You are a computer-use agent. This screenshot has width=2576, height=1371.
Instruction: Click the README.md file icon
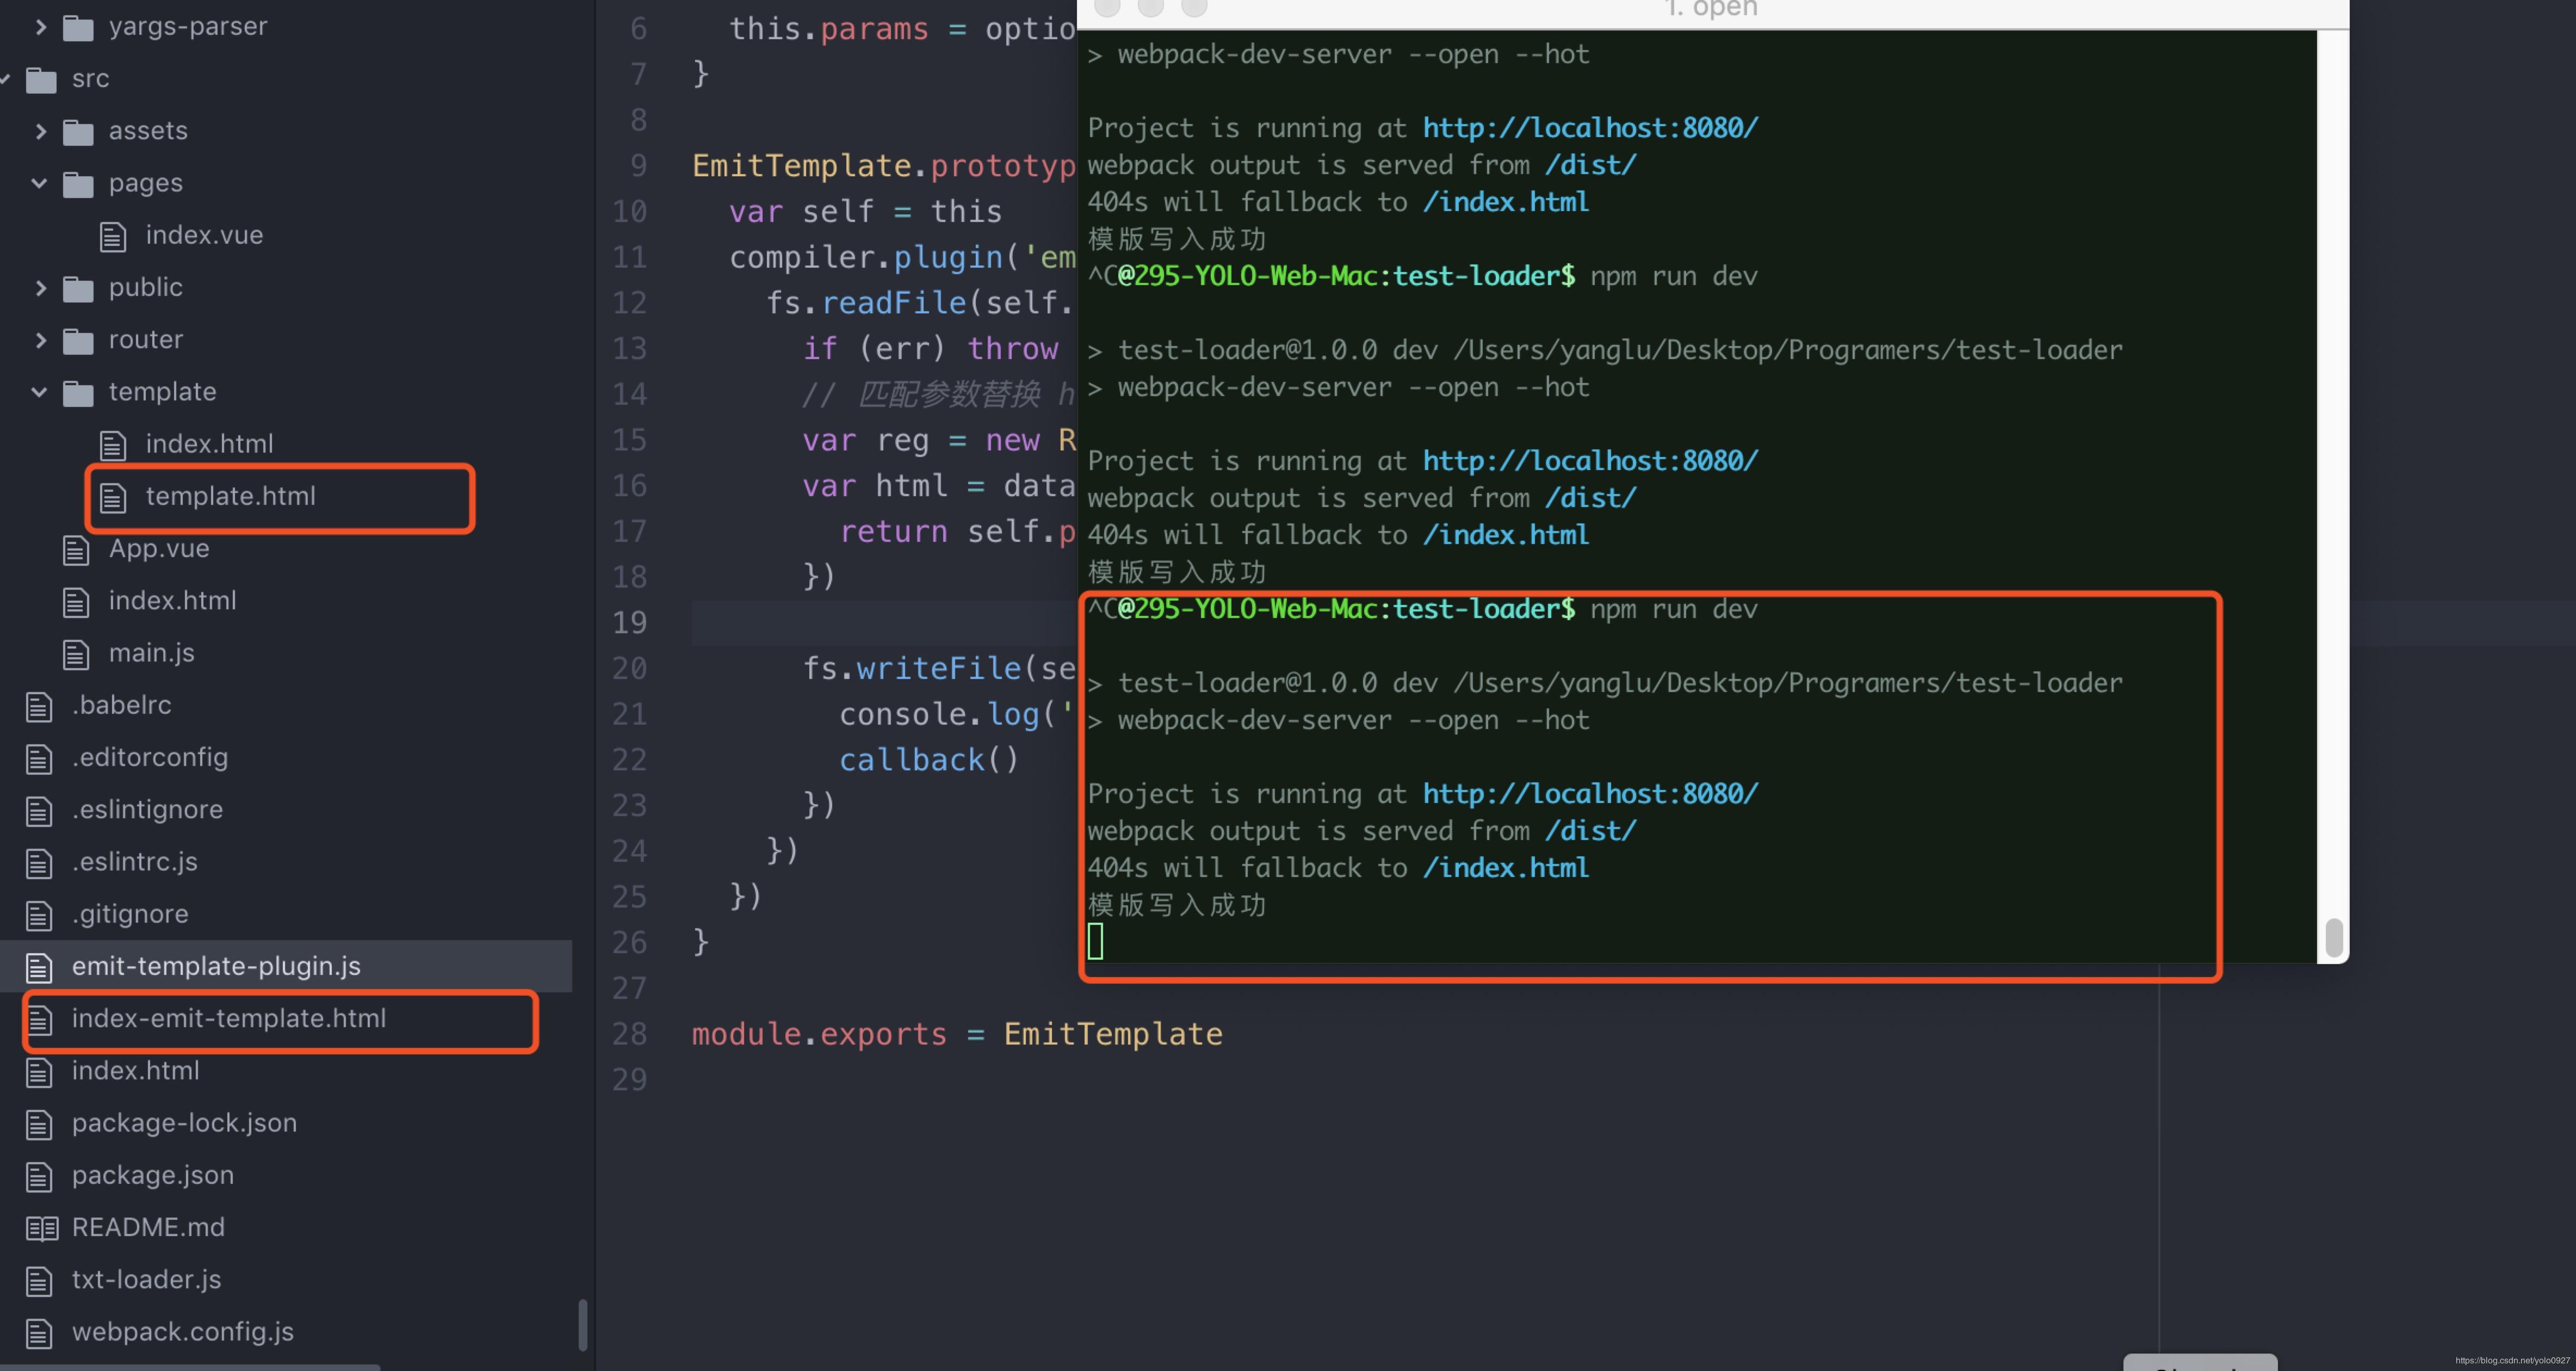[x=40, y=1227]
